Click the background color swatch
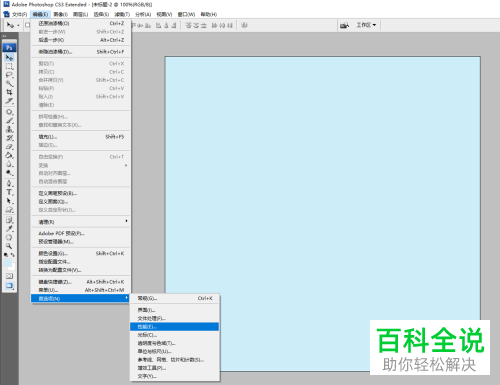500x385 pixels. point(12,268)
